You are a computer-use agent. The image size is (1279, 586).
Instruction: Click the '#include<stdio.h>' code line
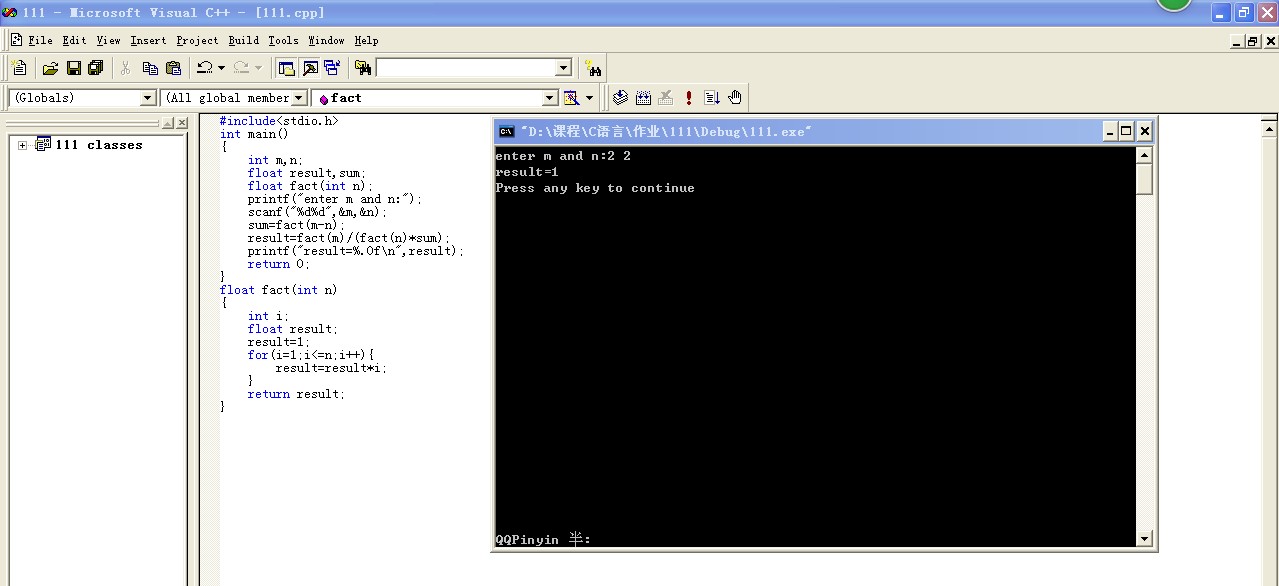279,121
